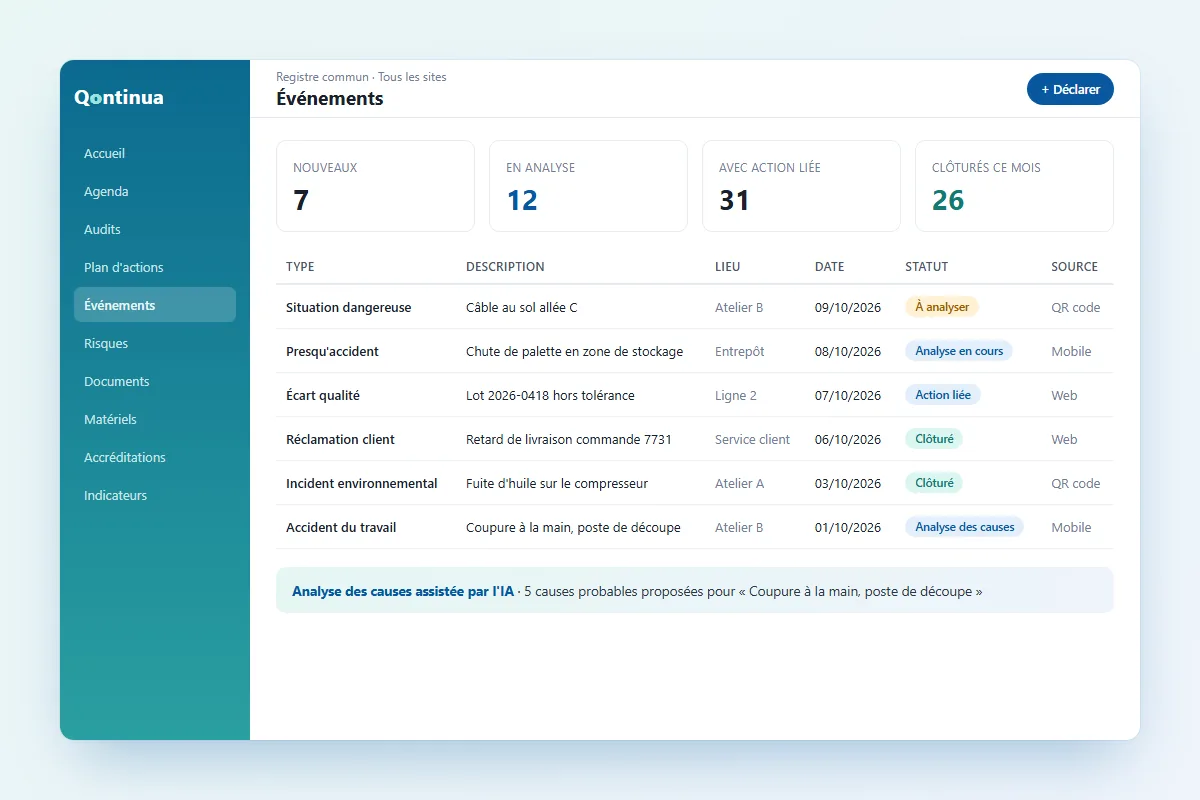Click the Source column header
1200x800 pixels.
tap(1074, 267)
